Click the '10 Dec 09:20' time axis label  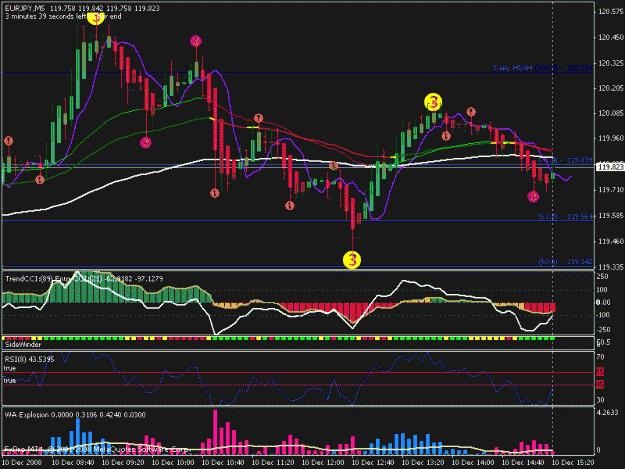123,463
